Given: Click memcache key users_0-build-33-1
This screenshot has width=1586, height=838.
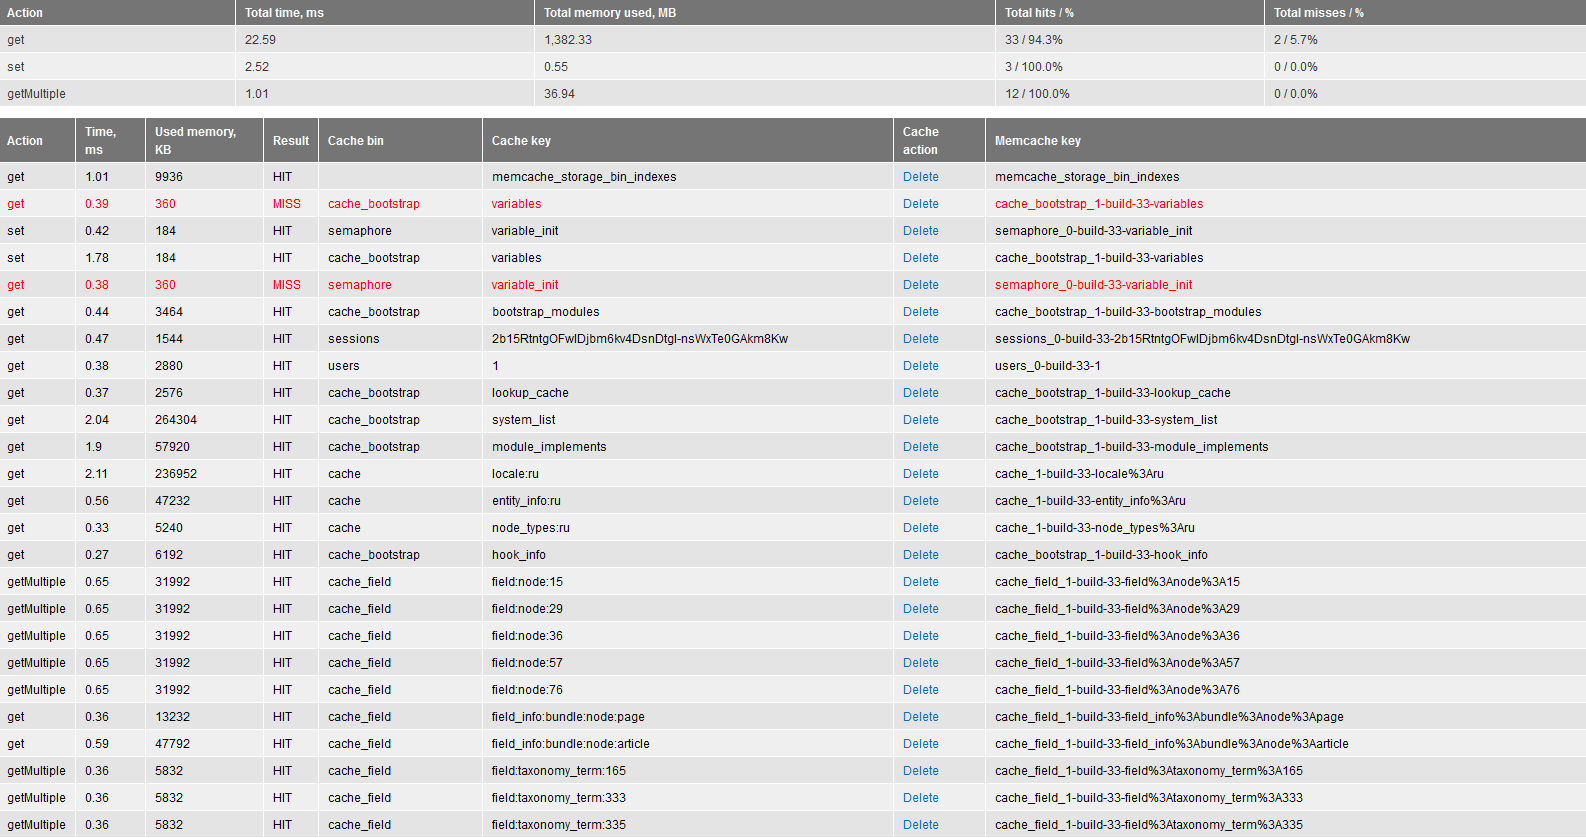Looking at the screenshot, I should coord(1047,366).
